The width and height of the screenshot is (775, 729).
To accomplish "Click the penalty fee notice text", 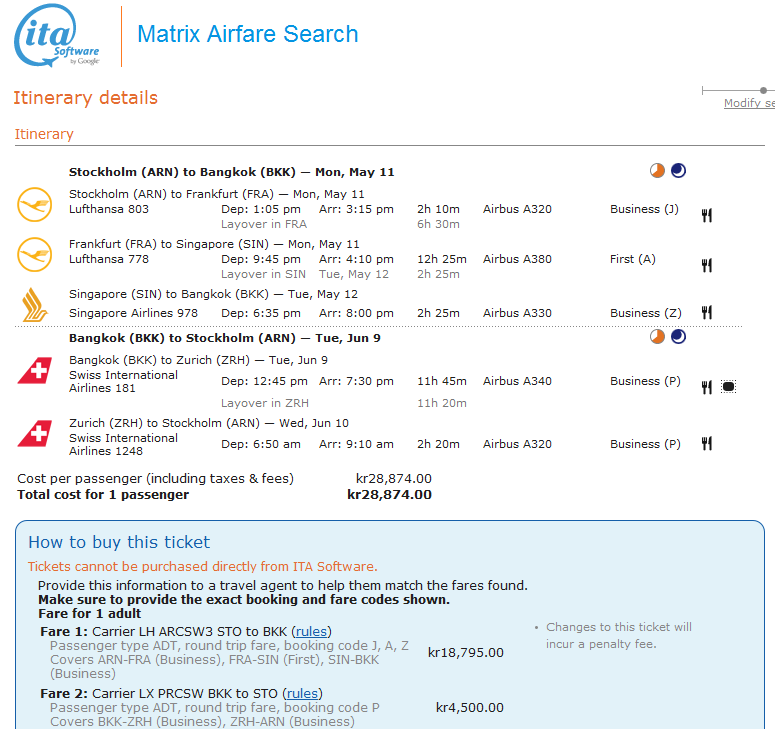I will coord(618,636).
